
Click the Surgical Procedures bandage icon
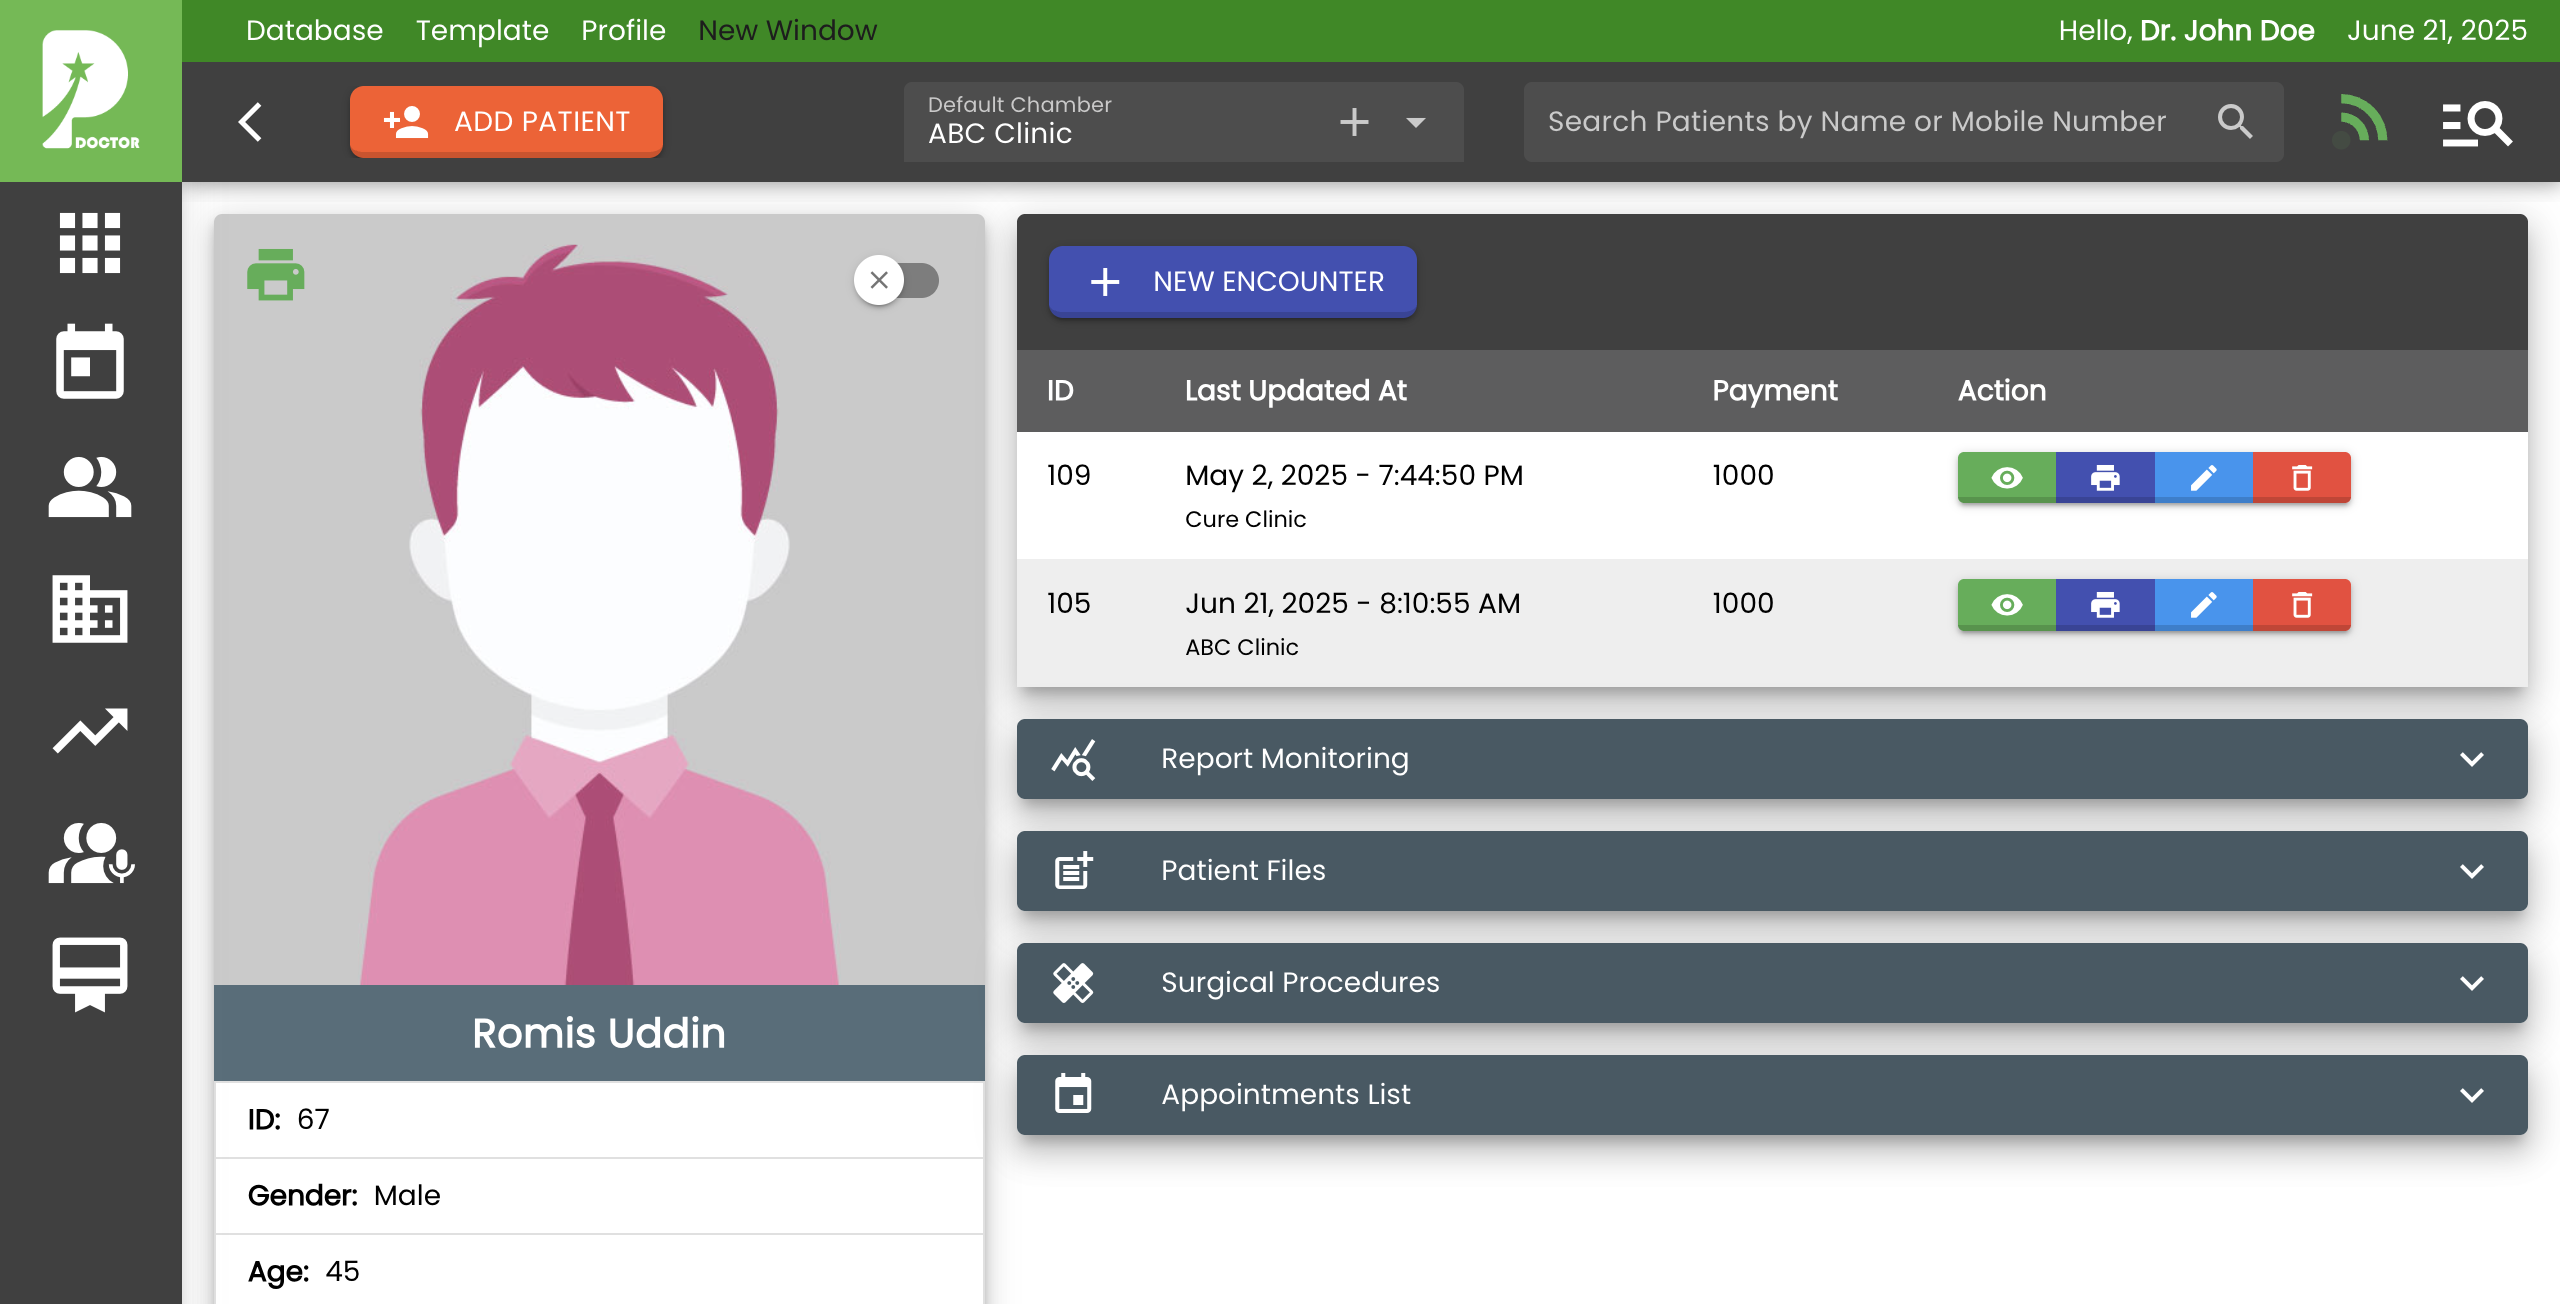pos(1073,983)
